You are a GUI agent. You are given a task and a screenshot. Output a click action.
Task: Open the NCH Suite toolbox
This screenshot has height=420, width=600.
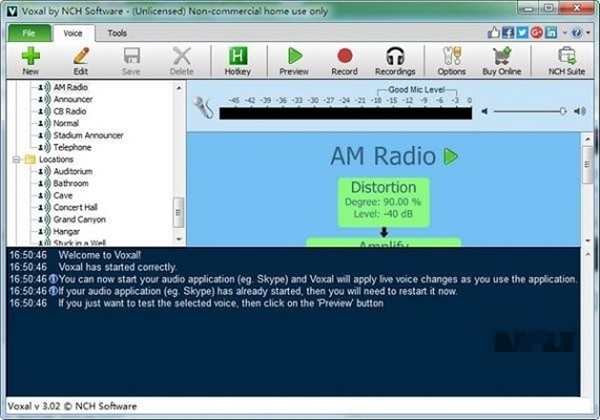pos(567,60)
